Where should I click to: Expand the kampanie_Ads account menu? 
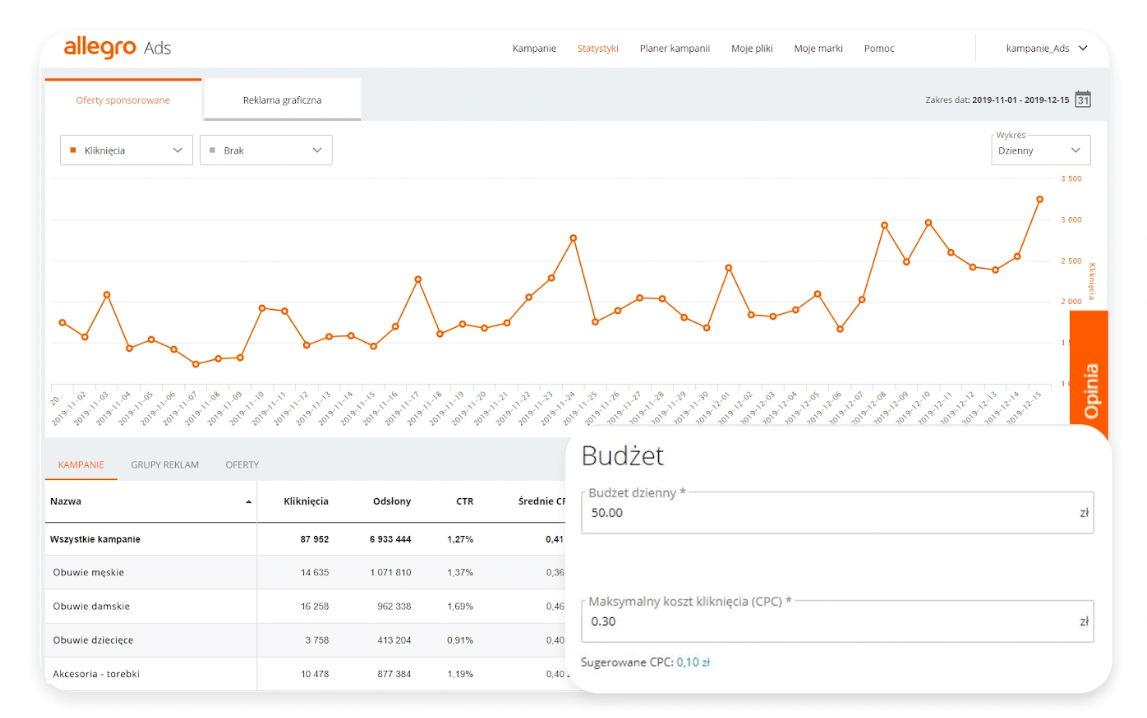click(1046, 48)
